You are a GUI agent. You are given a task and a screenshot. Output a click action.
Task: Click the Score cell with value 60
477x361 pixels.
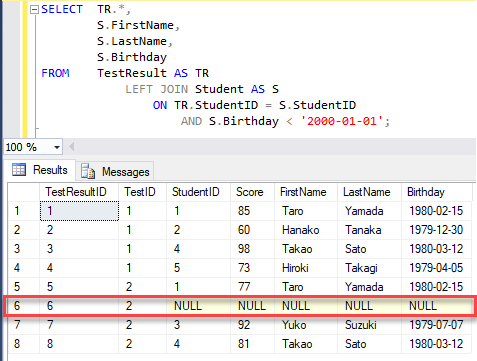pyautogui.click(x=252, y=230)
